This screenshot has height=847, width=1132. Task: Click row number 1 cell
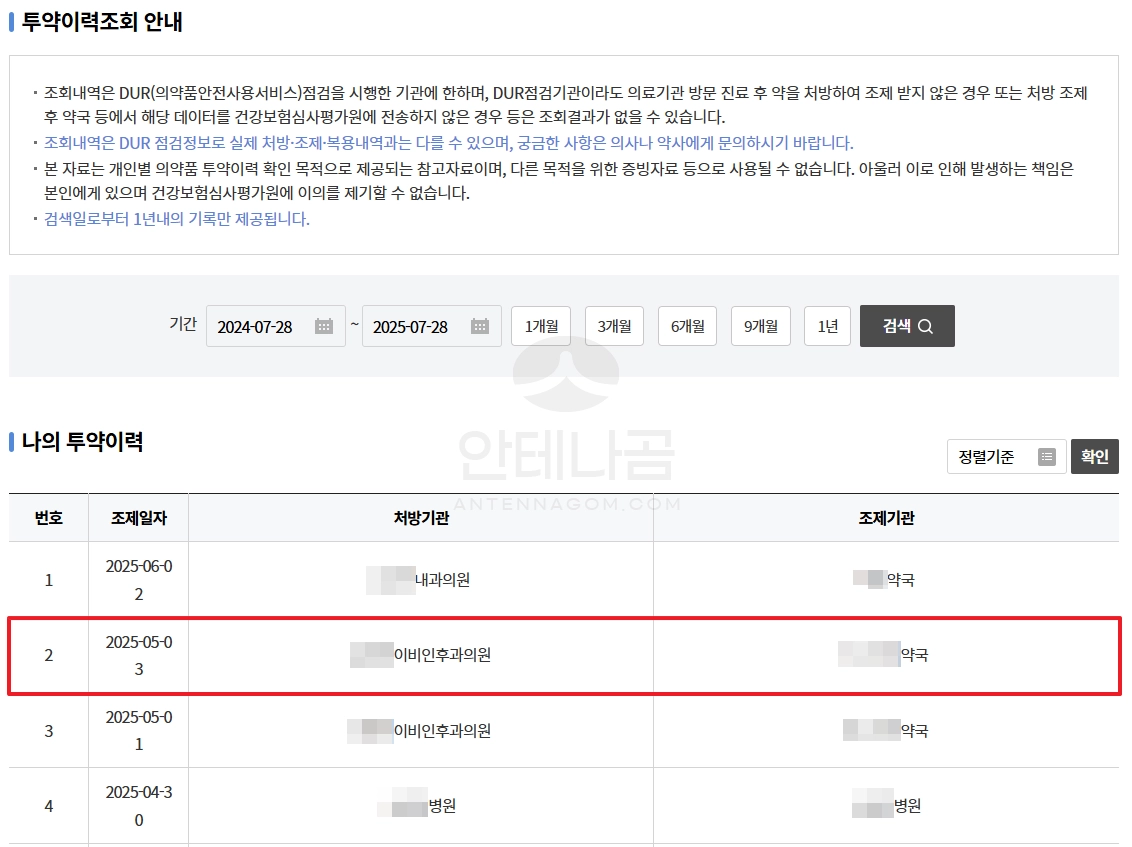(x=48, y=580)
